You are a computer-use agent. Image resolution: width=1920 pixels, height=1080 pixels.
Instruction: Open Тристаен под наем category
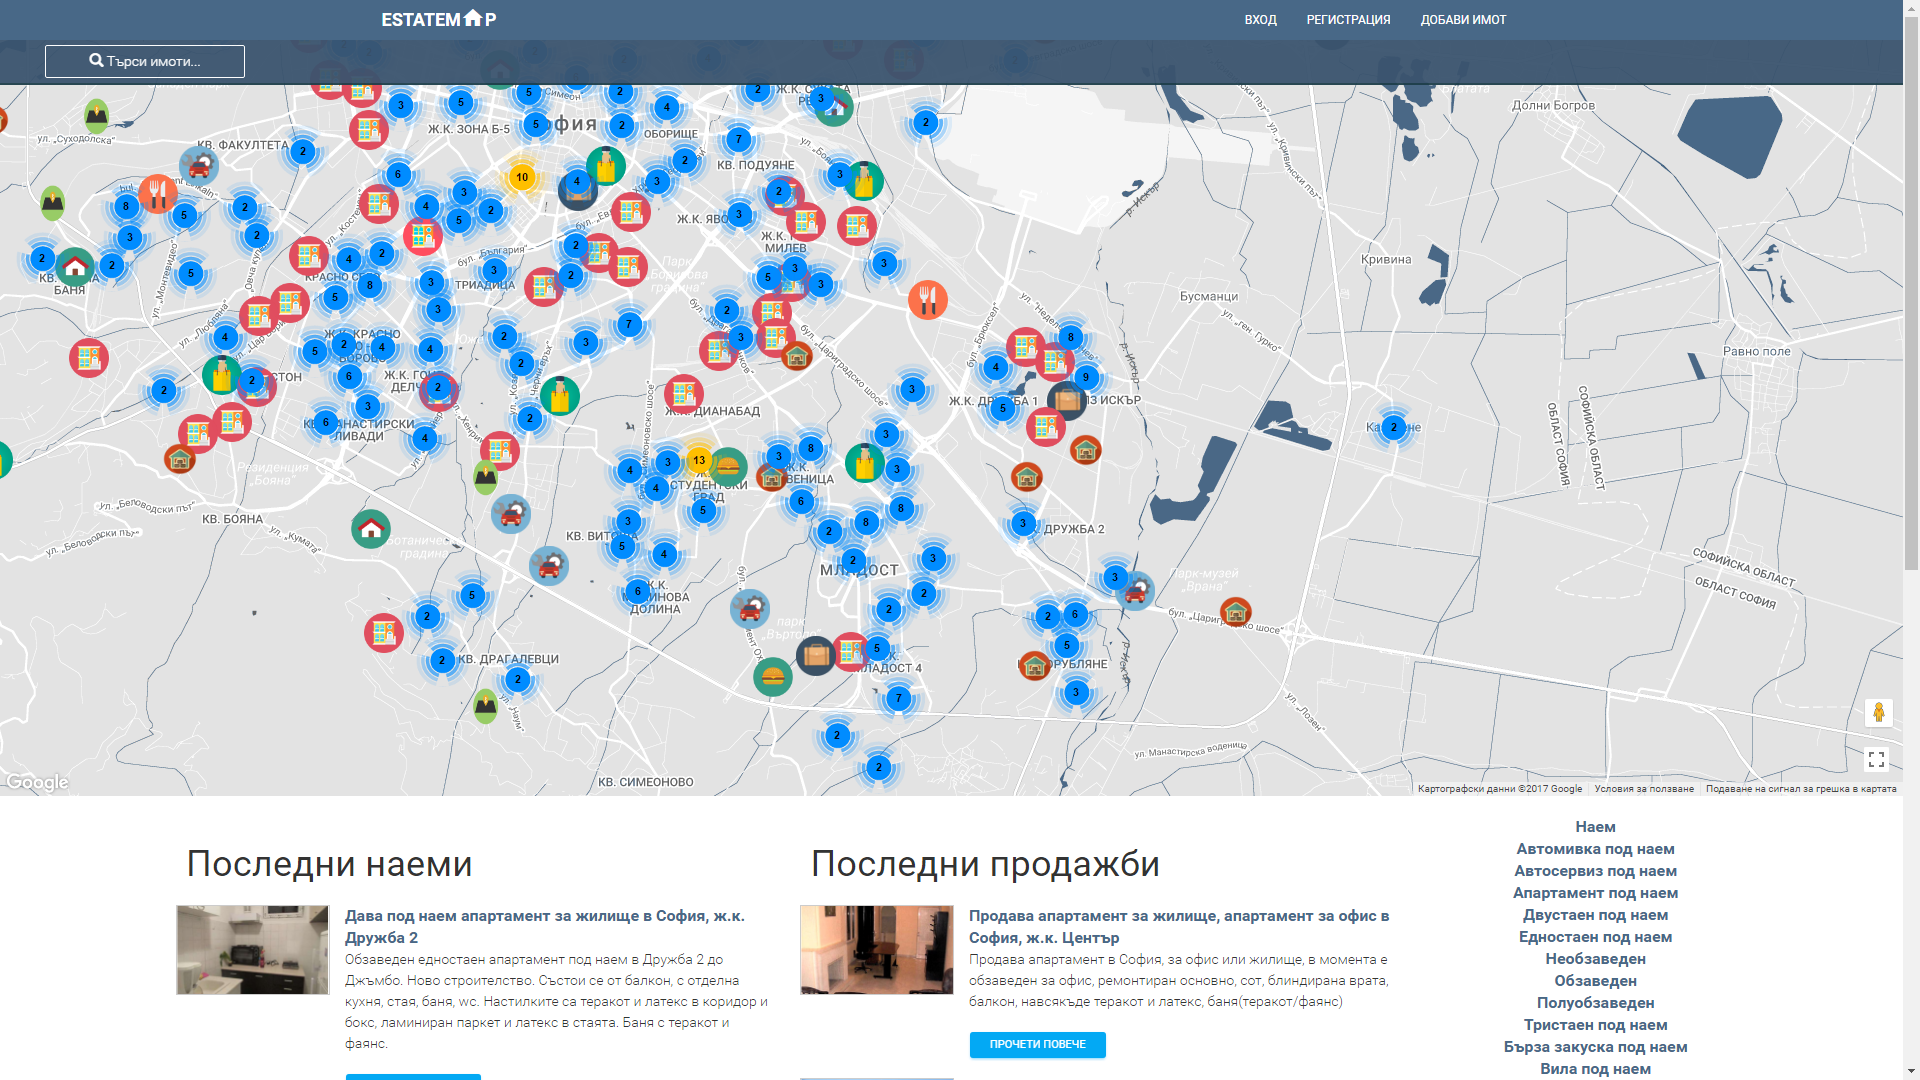1595,1025
